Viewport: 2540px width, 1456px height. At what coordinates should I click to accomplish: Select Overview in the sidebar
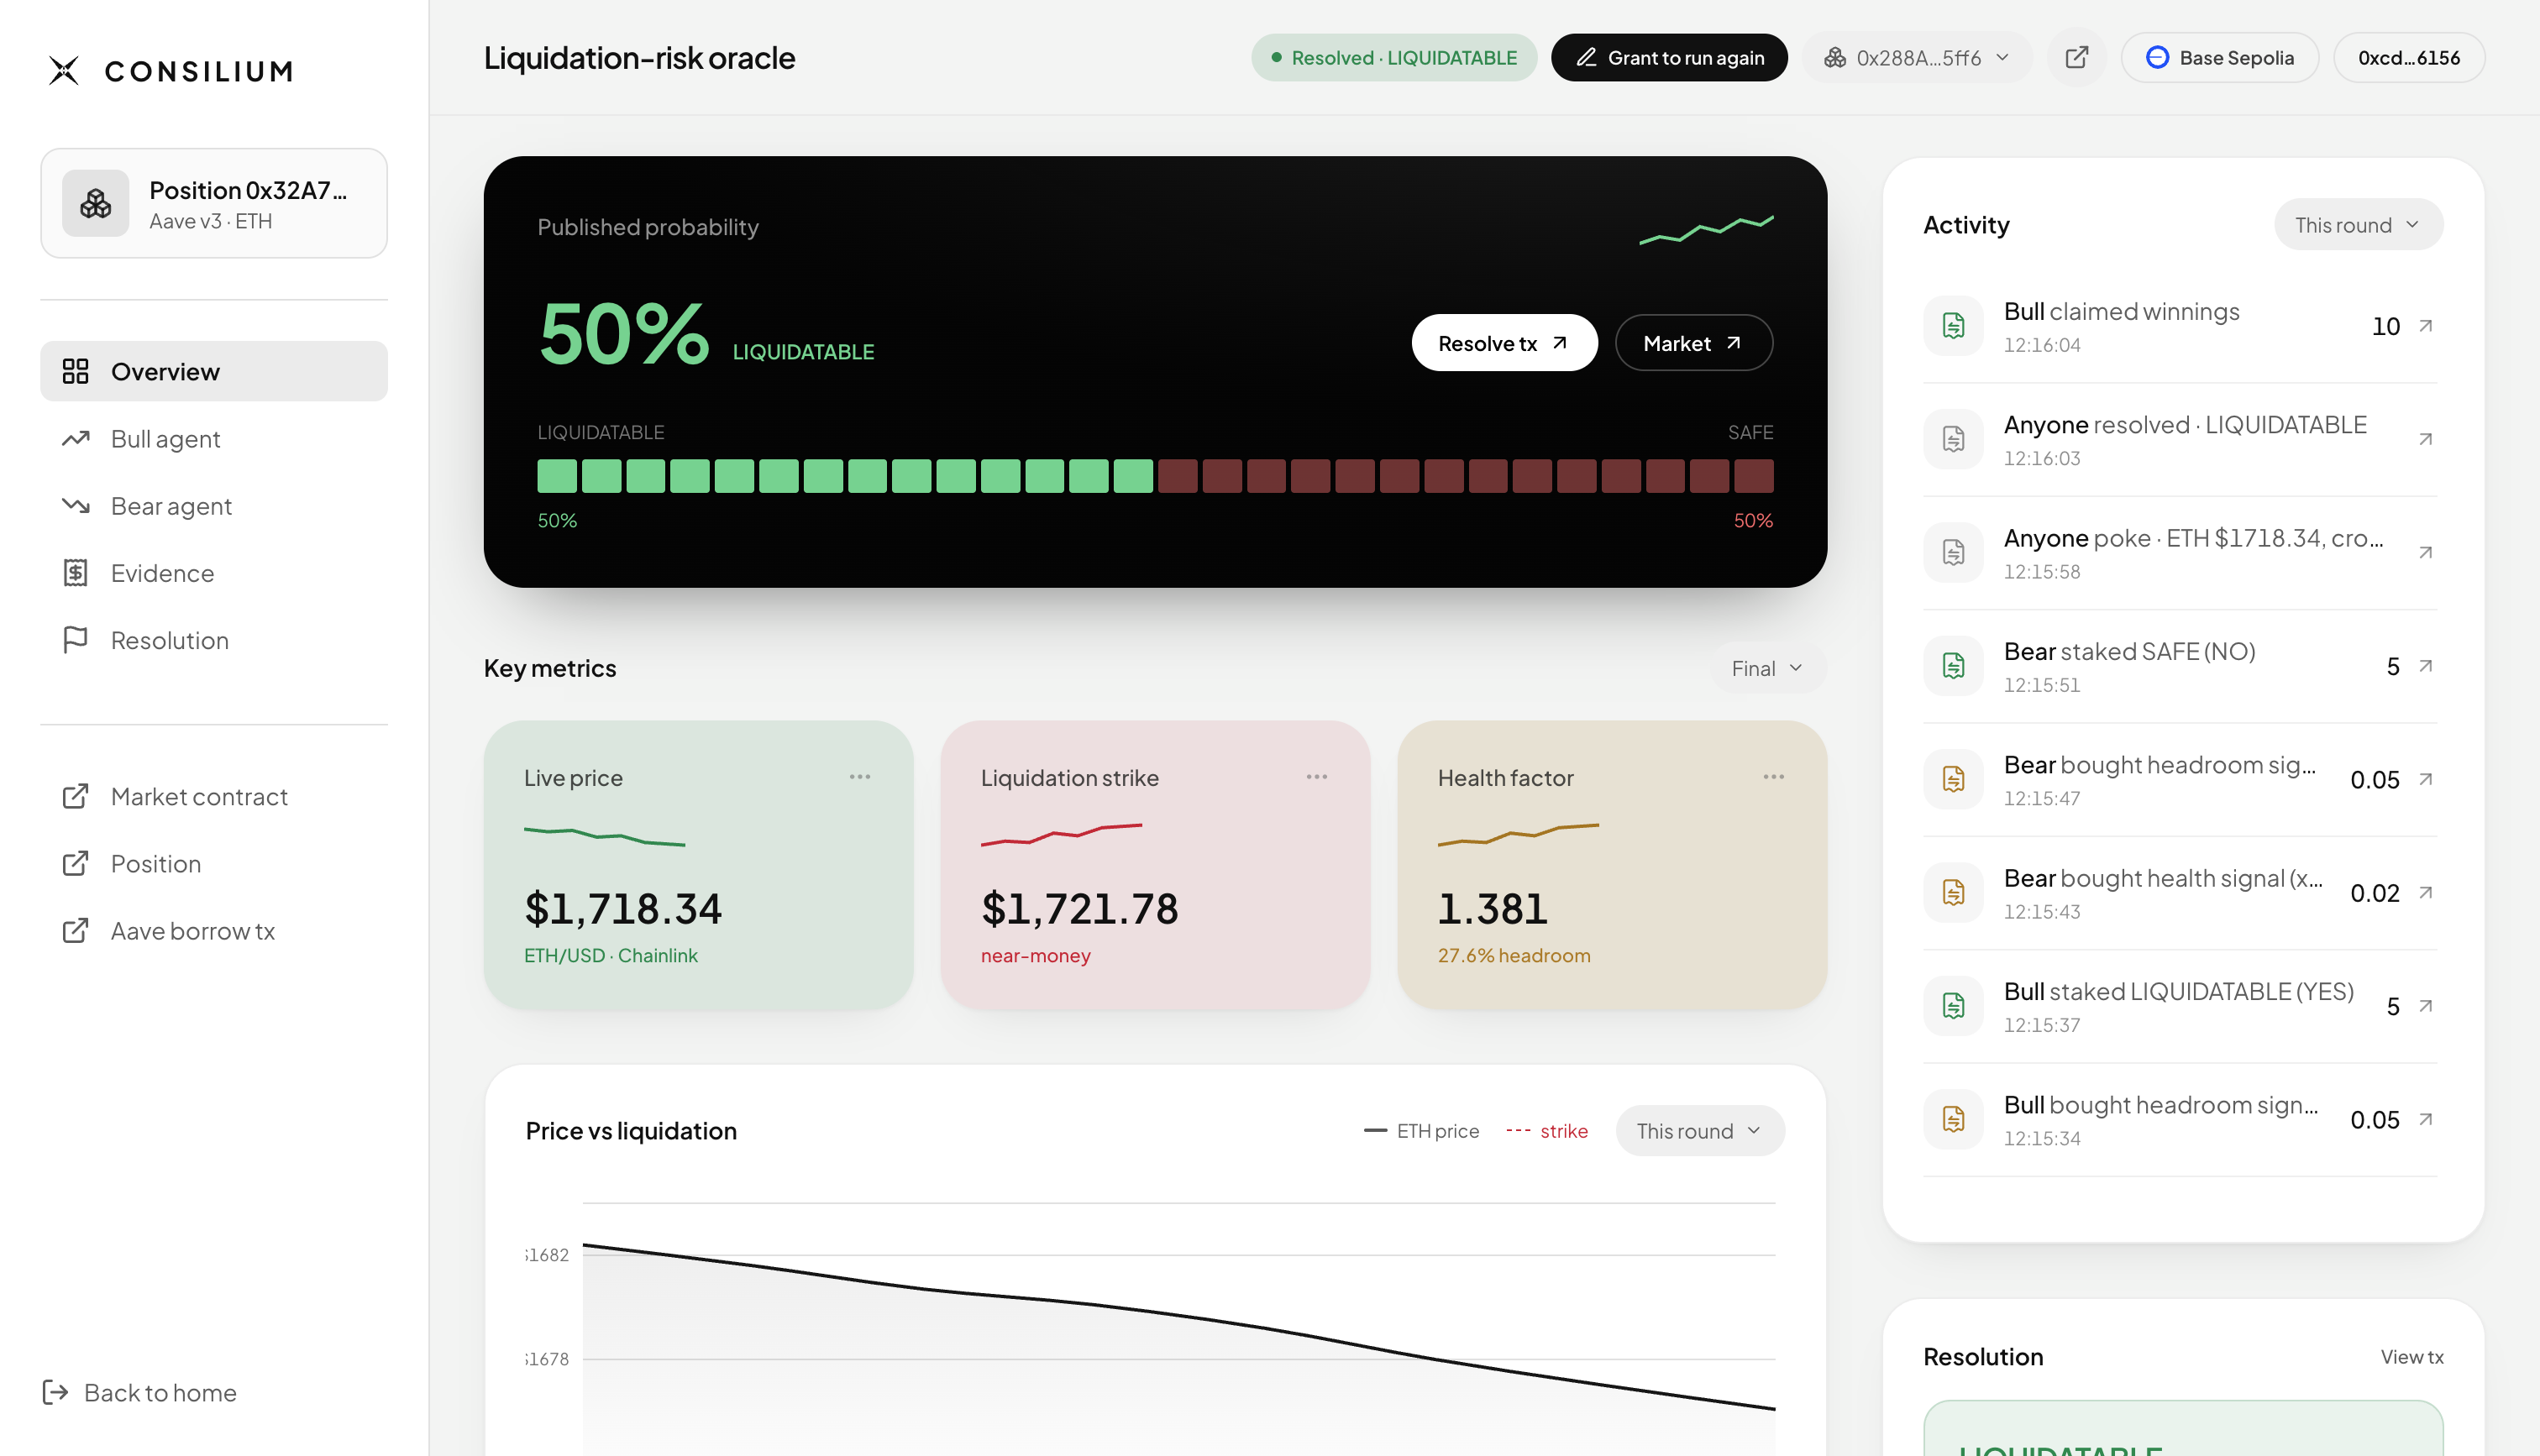214,371
